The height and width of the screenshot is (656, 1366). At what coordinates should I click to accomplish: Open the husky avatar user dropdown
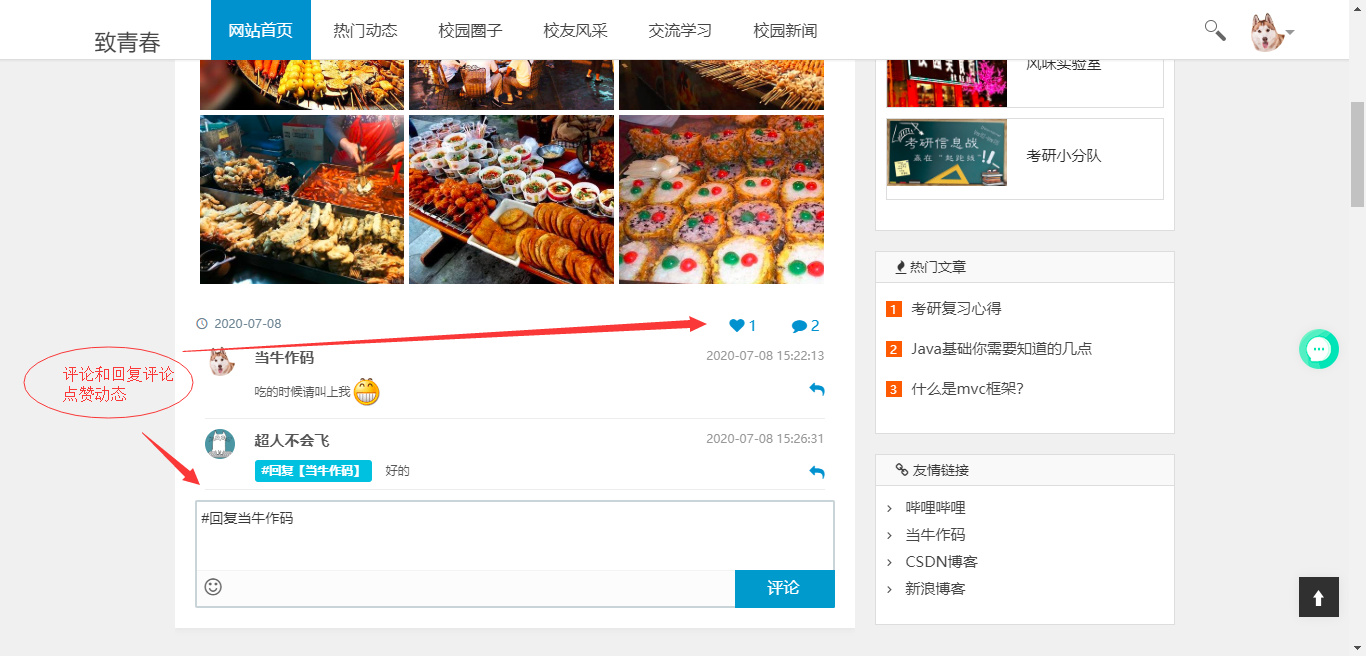pos(1272,32)
